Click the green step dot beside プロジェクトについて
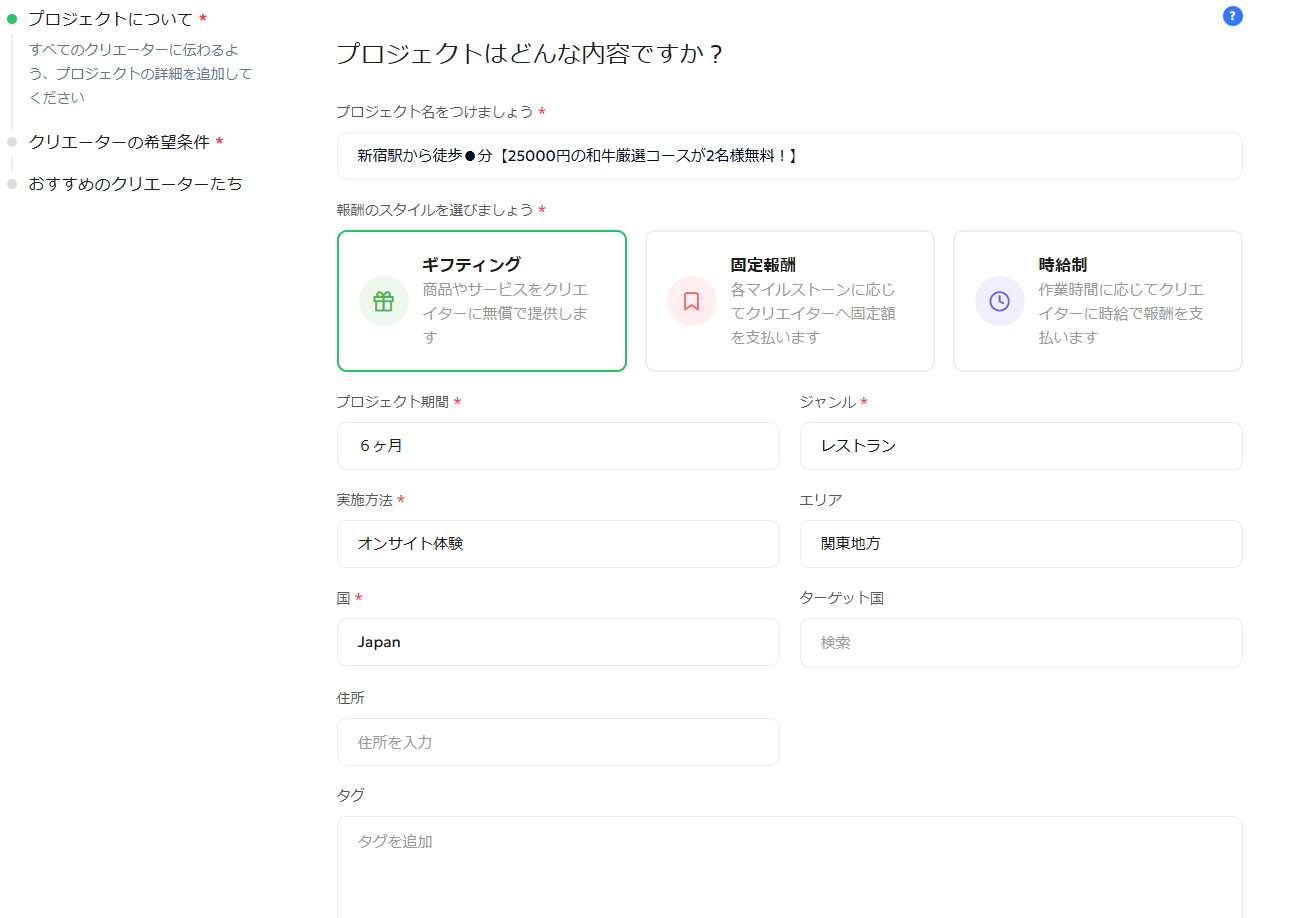 (12, 19)
